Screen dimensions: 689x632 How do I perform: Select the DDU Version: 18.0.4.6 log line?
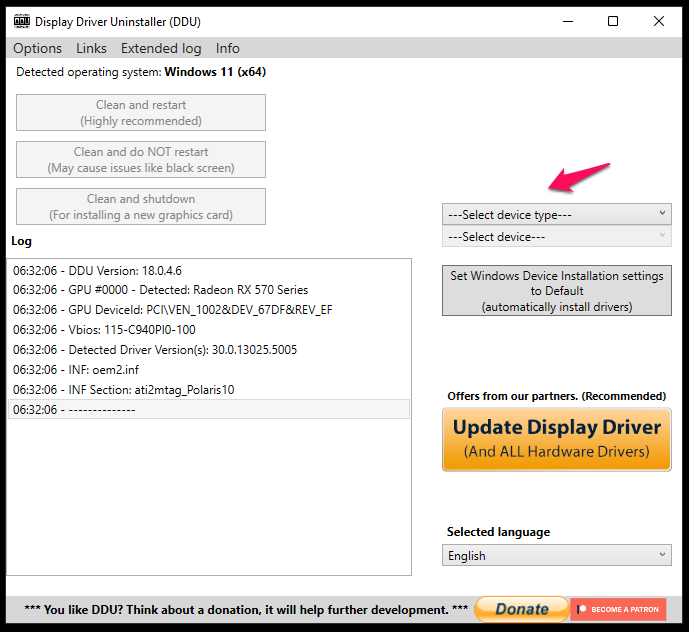(209, 270)
